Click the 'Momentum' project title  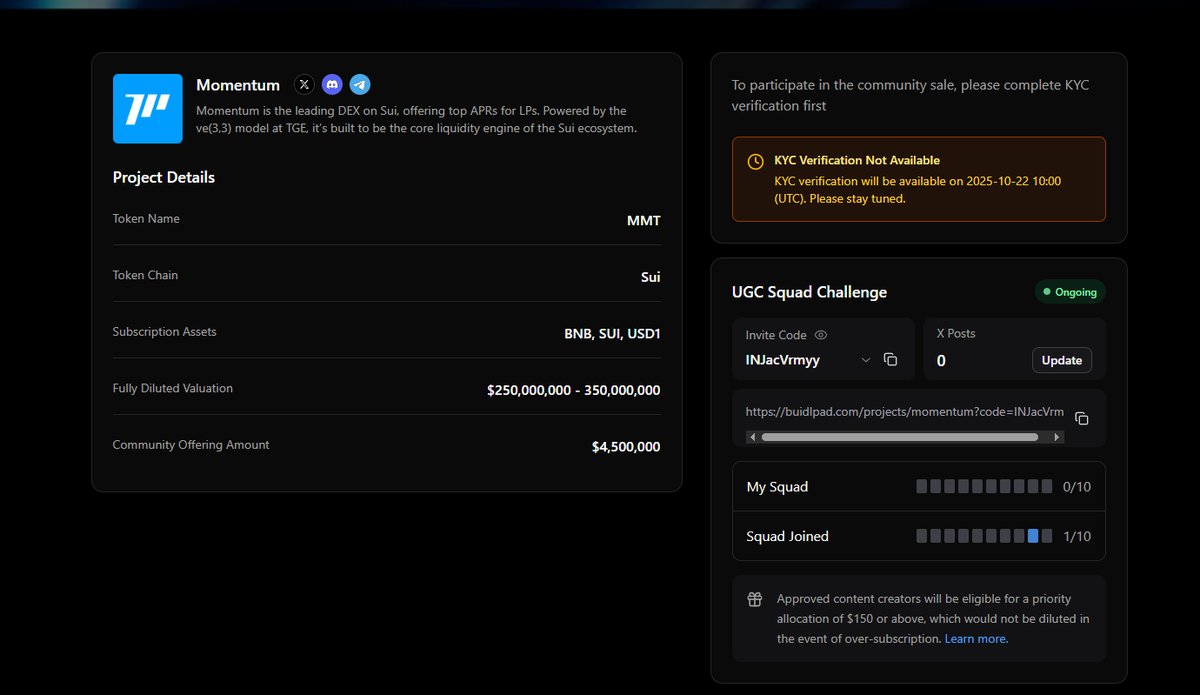pyautogui.click(x=238, y=85)
